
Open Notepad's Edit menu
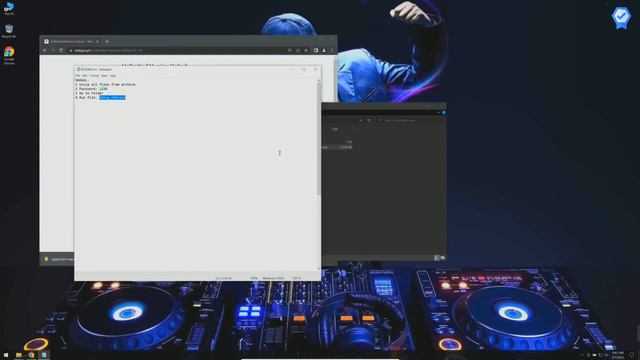84,76
